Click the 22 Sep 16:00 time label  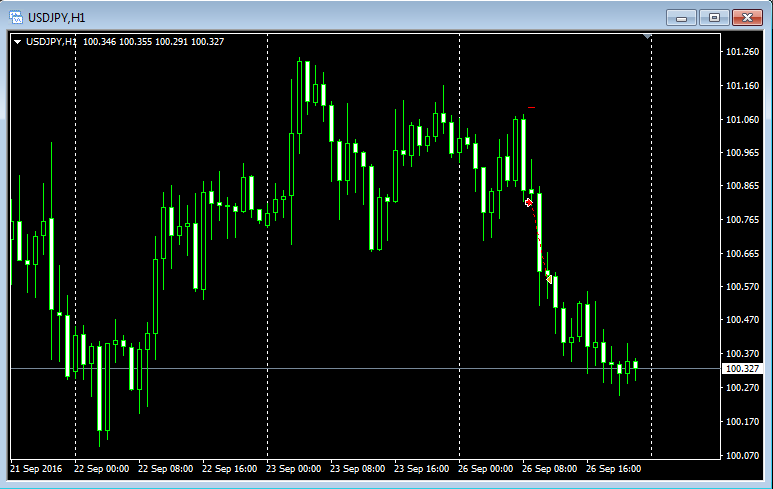point(230,469)
